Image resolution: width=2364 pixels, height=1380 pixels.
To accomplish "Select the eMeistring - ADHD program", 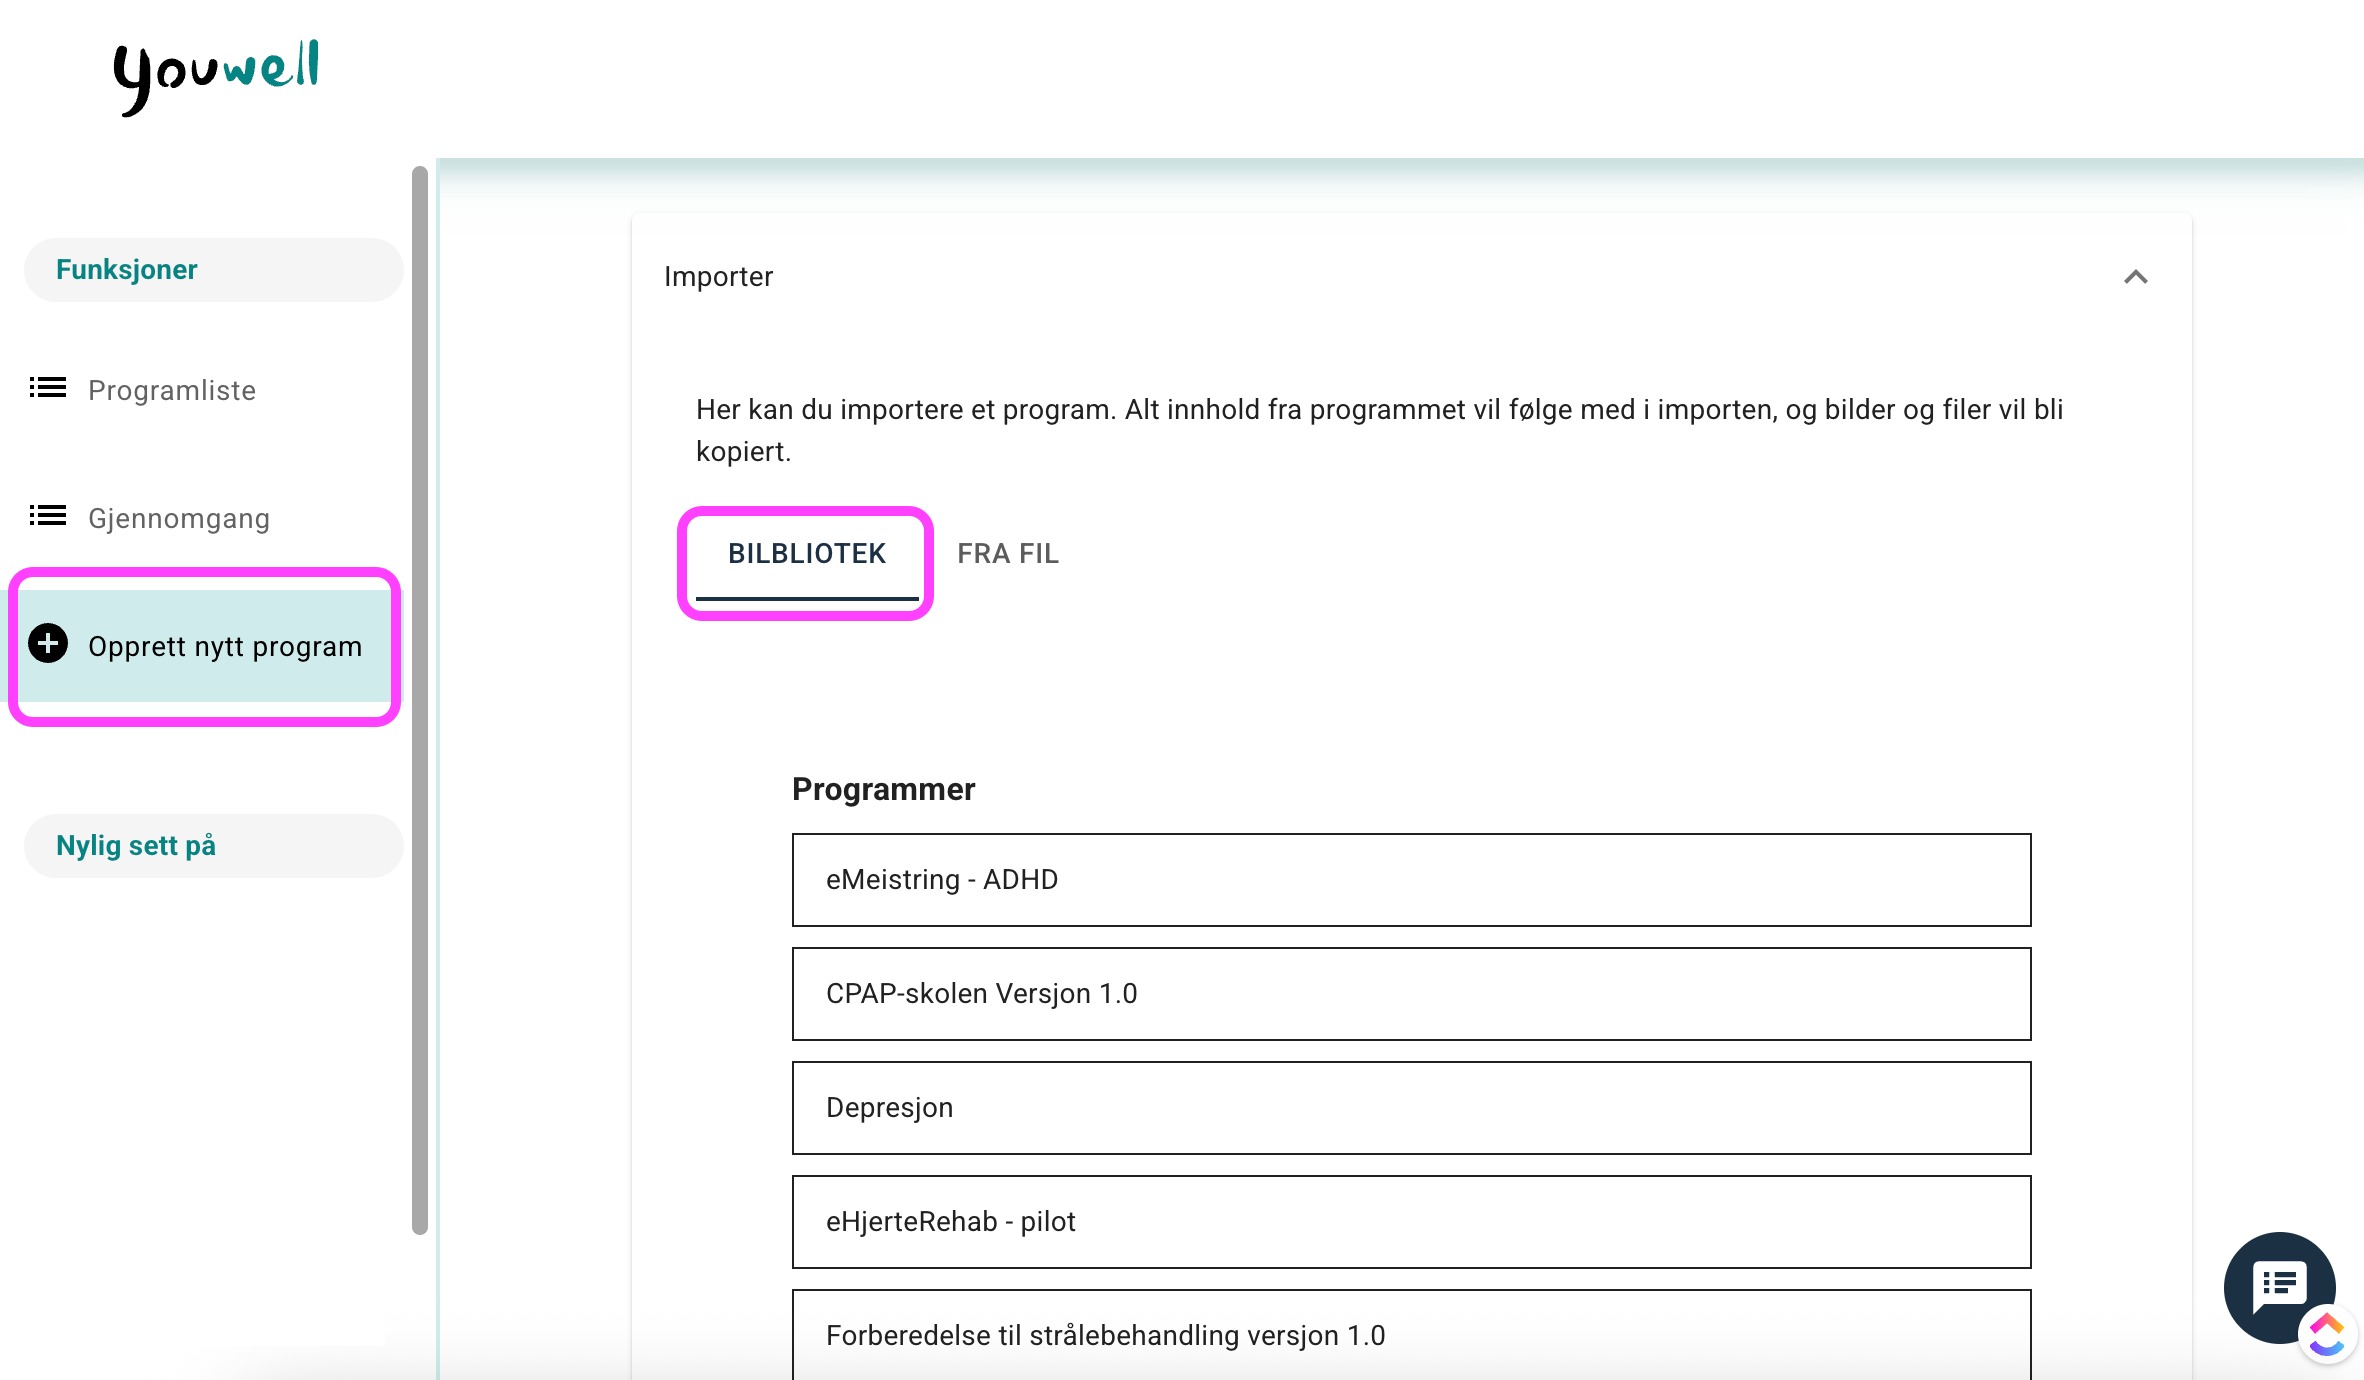I will pyautogui.click(x=1410, y=880).
